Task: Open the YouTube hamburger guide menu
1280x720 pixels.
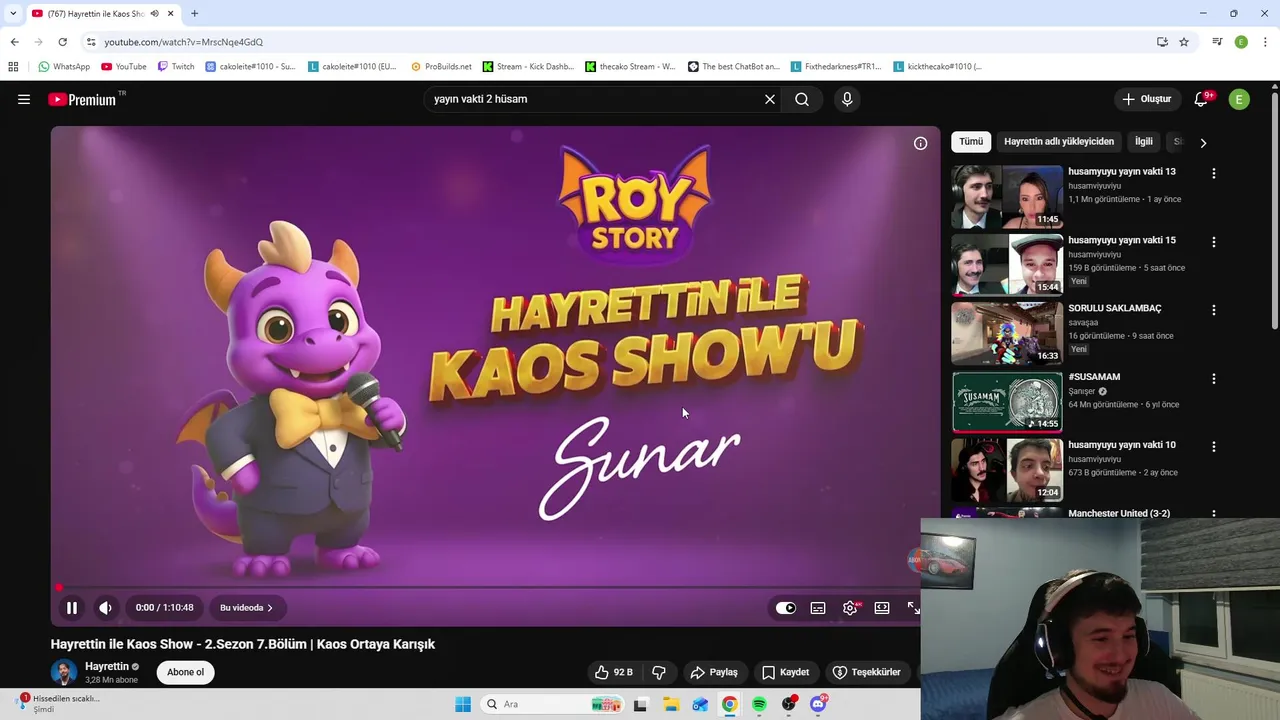Action: click(x=24, y=99)
